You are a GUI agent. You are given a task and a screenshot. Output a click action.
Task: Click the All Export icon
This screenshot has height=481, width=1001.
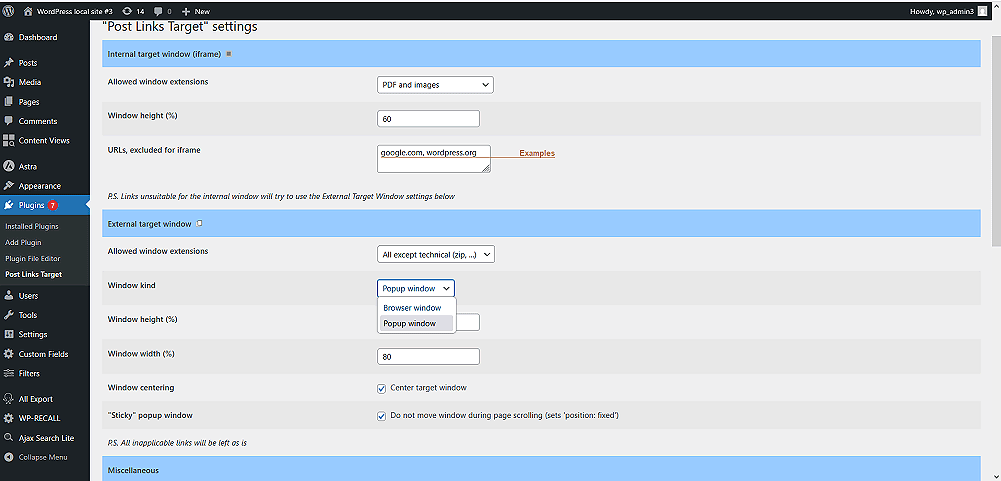9,399
